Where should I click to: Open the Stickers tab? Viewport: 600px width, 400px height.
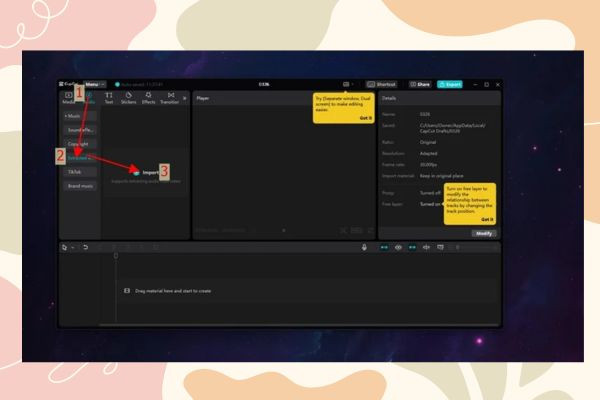[129, 98]
